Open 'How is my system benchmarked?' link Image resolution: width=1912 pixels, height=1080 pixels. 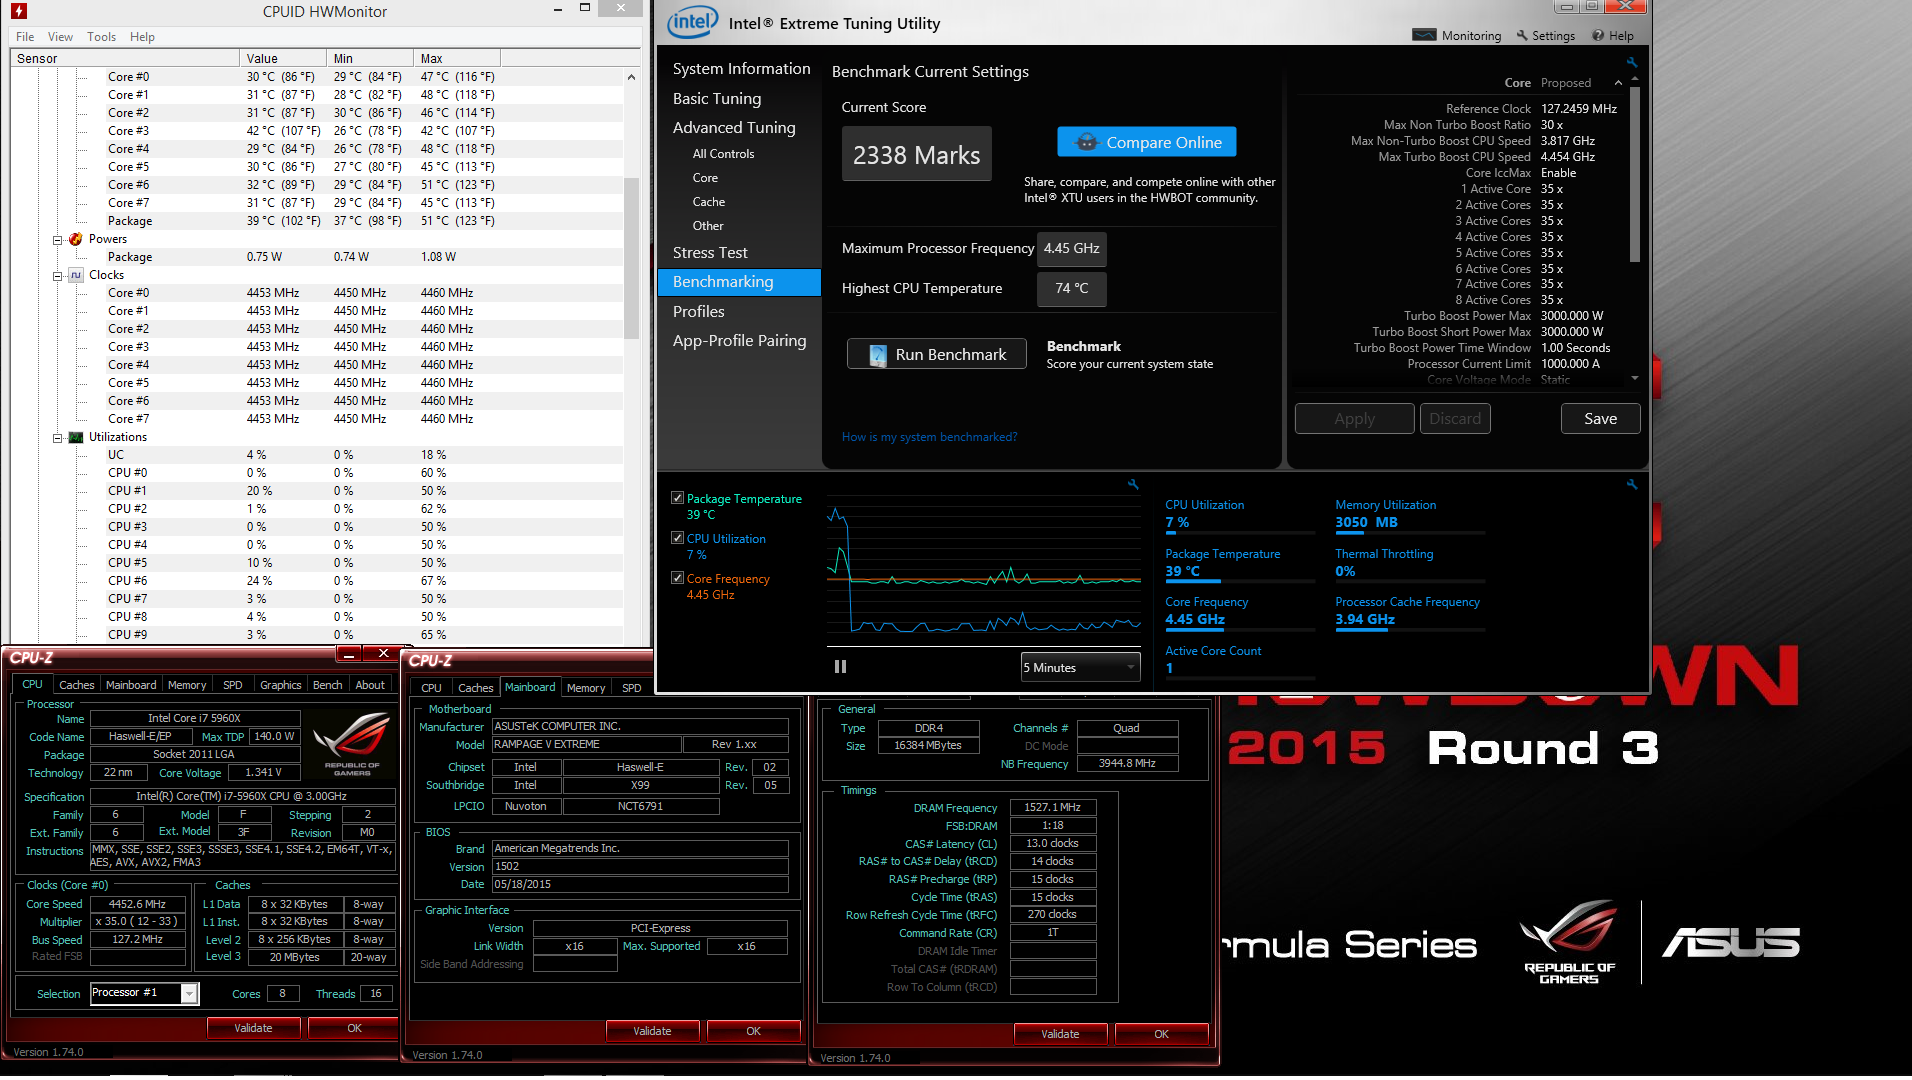[929, 437]
